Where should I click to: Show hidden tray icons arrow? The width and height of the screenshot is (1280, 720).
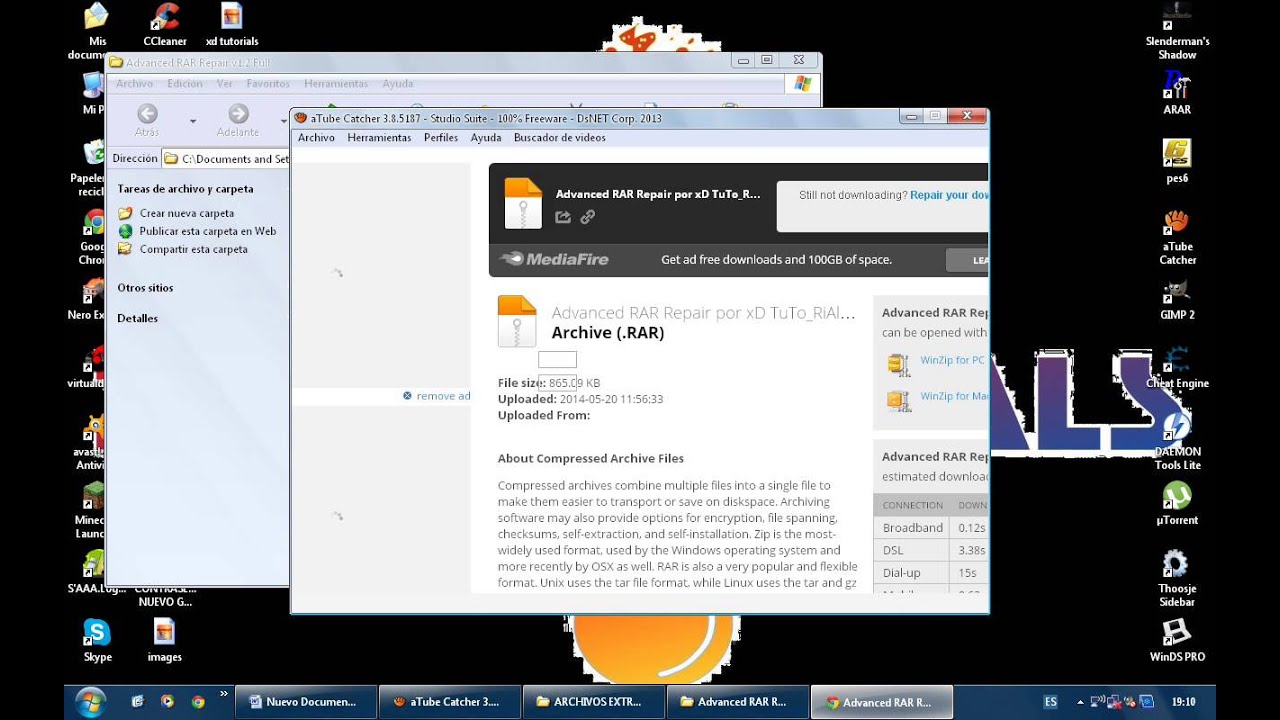[x=1079, y=702]
